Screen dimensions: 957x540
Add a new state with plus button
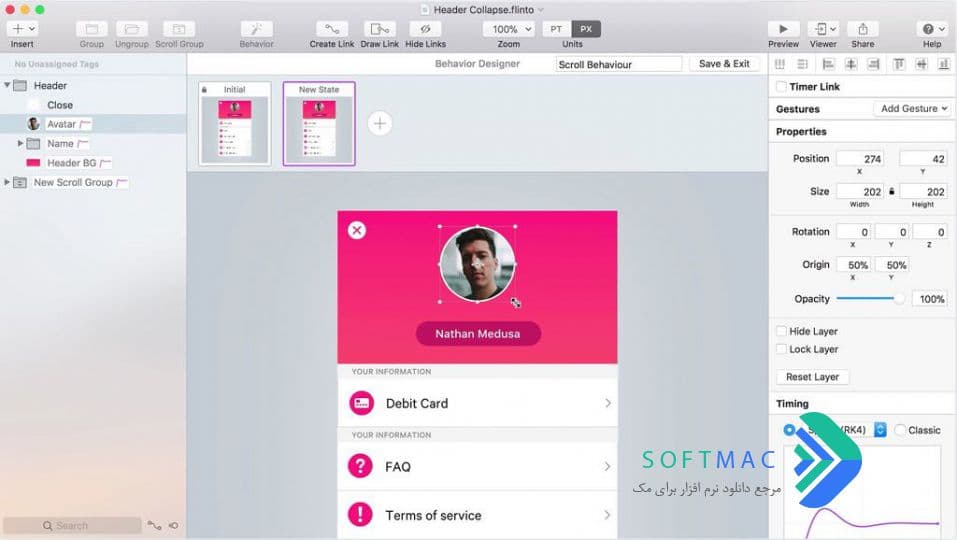coord(380,124)
